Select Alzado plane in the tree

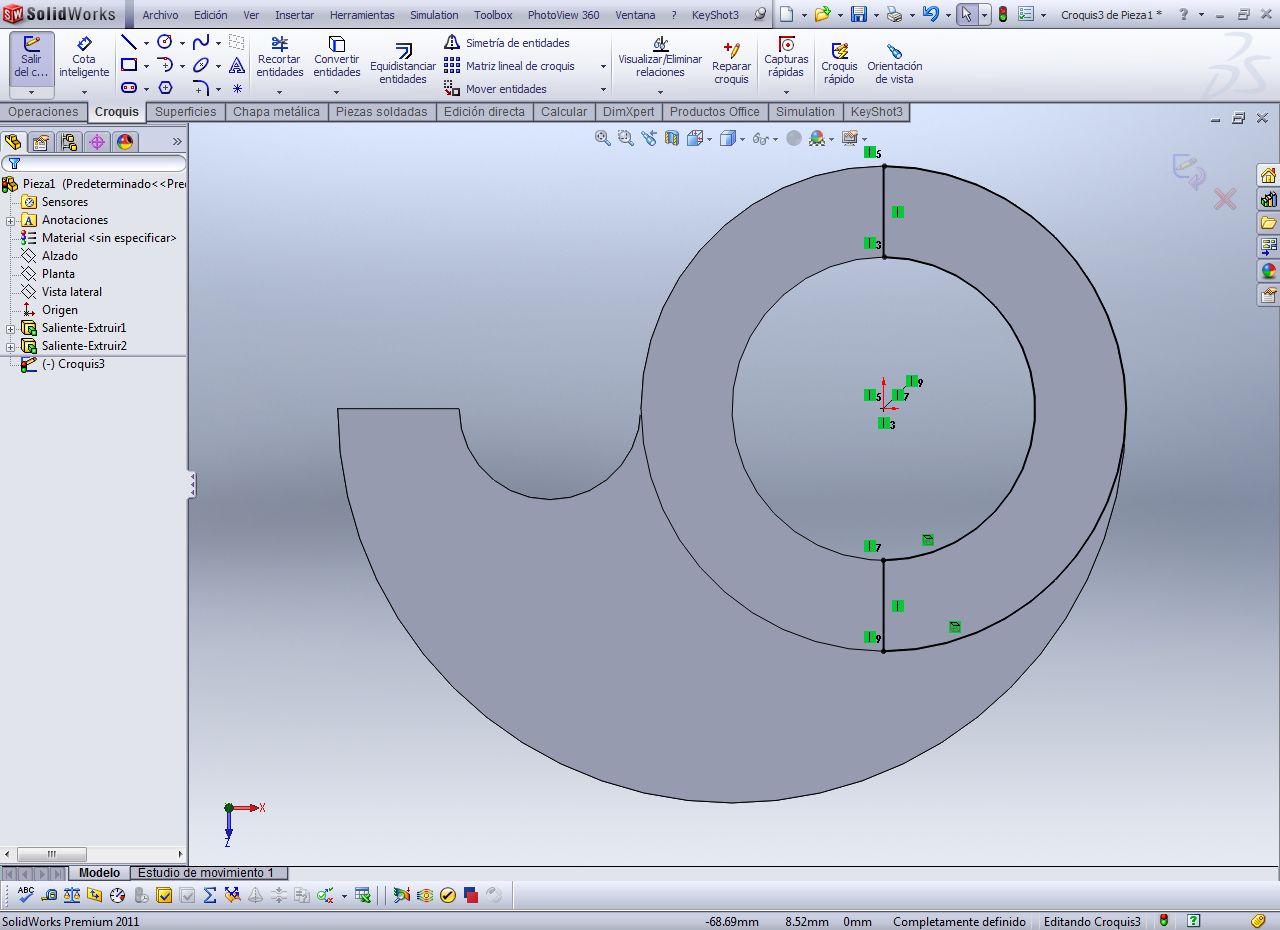coord(60,256)
